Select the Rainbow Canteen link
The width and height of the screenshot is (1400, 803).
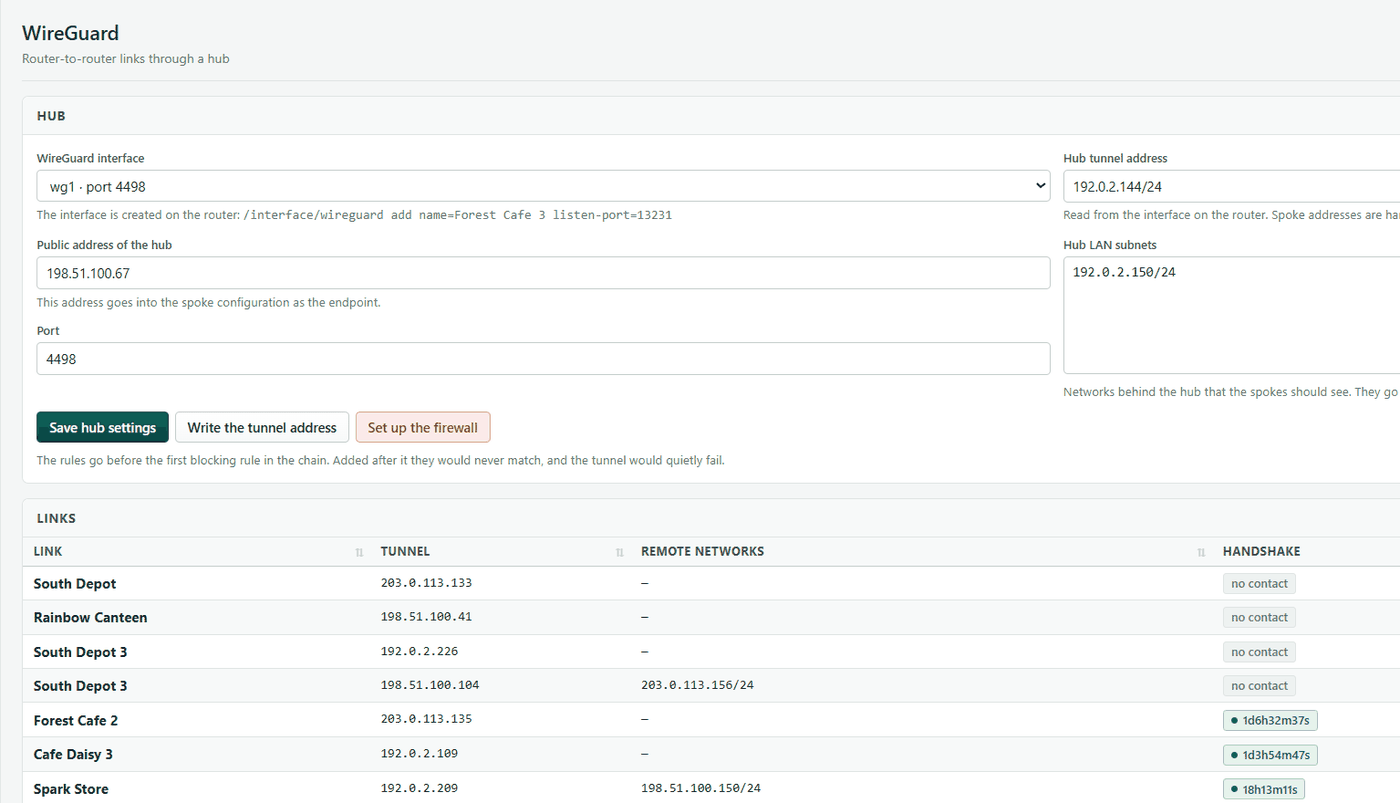(90, 617)
